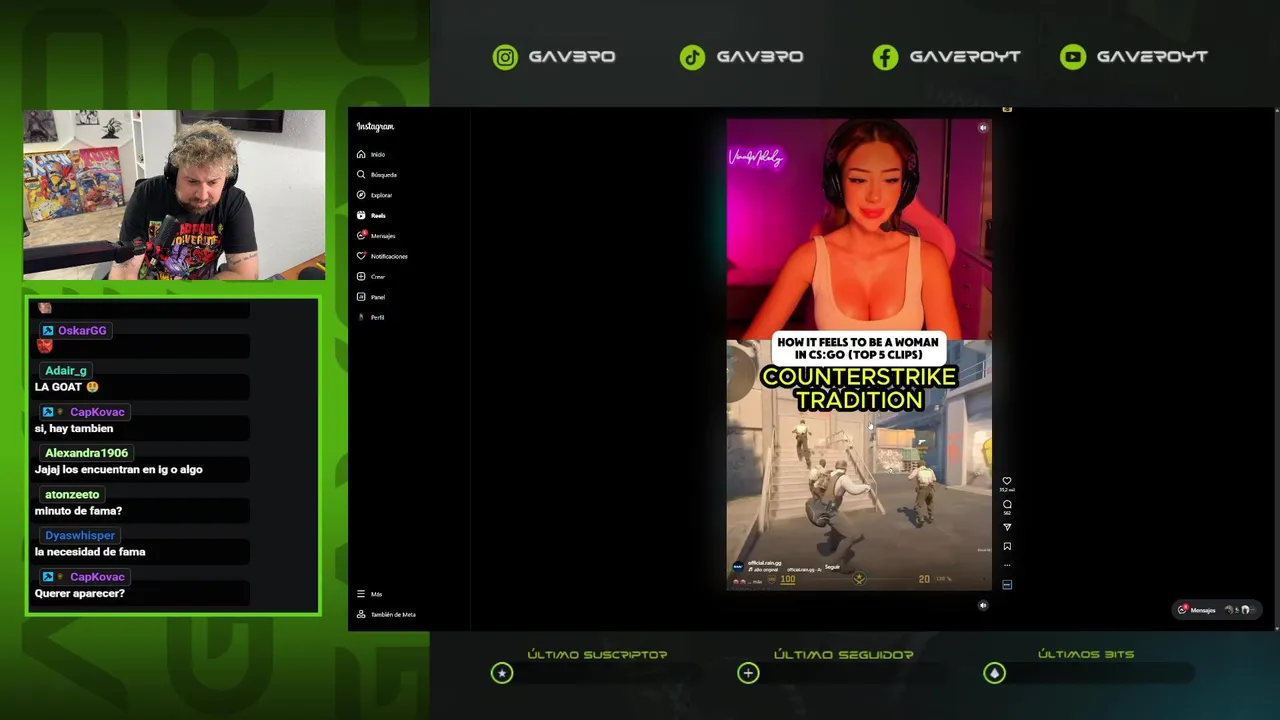
Task: Click Seguir to follow the reel author
Action: pos(832,567)
